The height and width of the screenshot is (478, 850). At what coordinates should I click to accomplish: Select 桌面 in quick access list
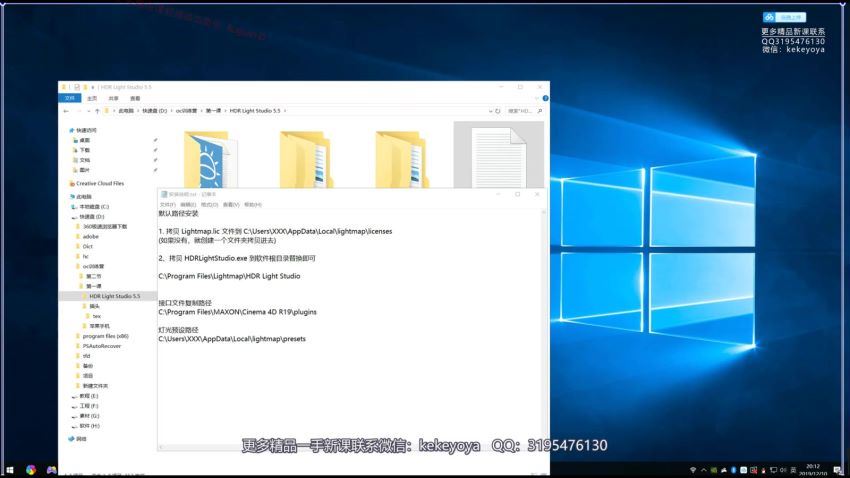click(x=85, y=140)
